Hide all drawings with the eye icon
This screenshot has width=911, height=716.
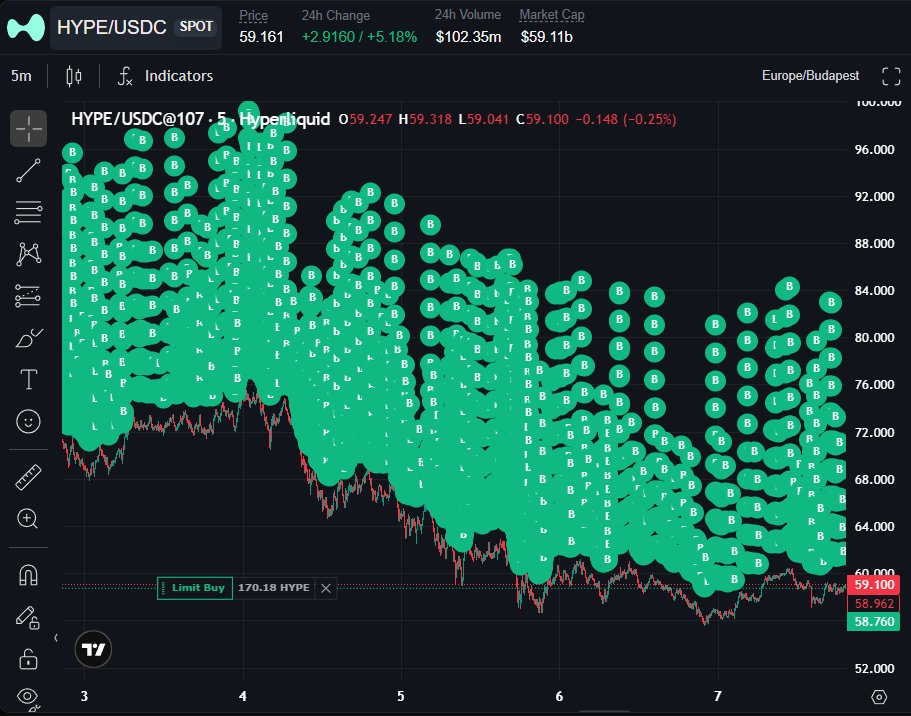coord(28,697)
